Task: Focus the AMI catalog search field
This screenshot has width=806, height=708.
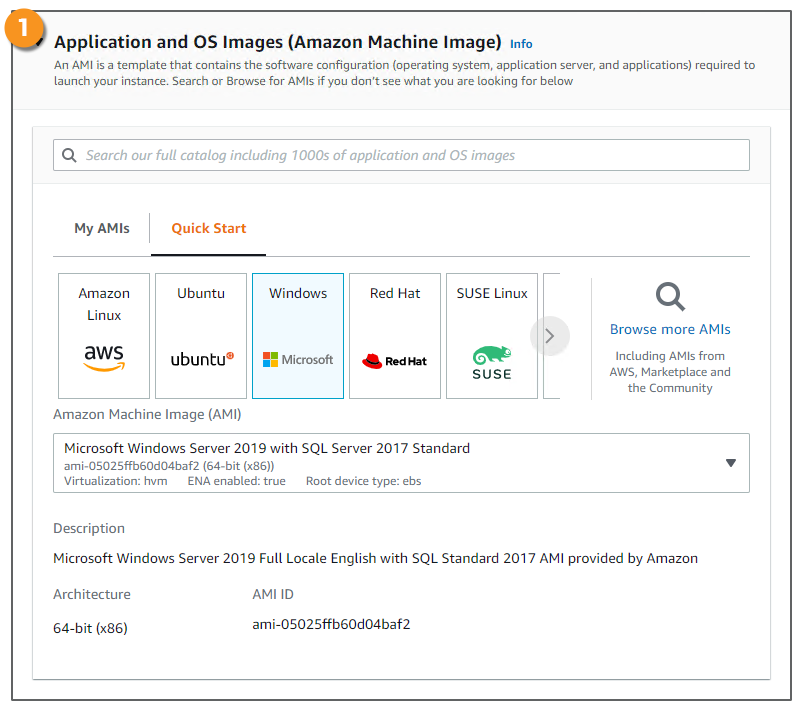Action: [x=410, y=155]
